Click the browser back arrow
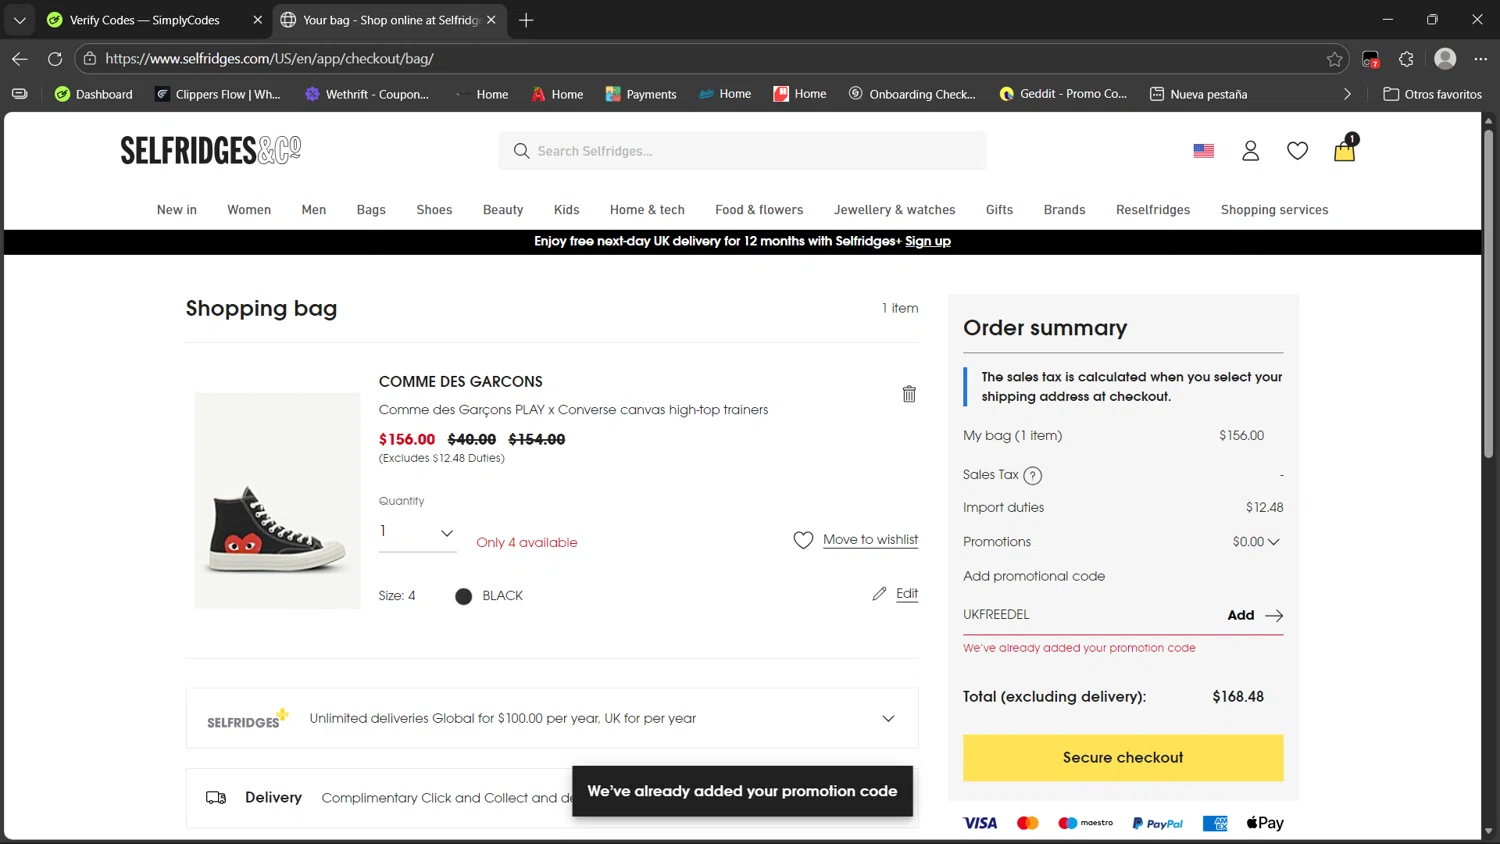The height and width of the screenshot is (844, 1500). click(x=20, y=59)
